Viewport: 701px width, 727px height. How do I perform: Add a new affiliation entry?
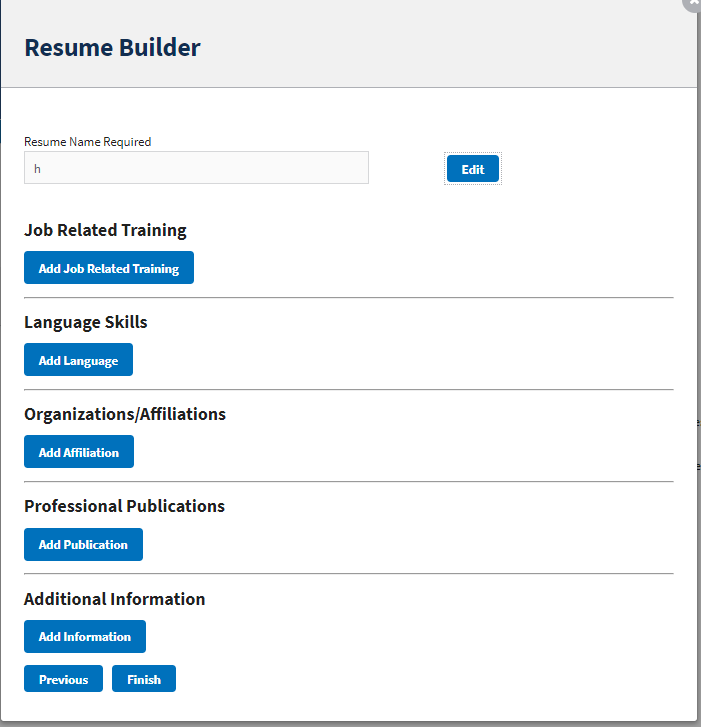click(79, 452)
